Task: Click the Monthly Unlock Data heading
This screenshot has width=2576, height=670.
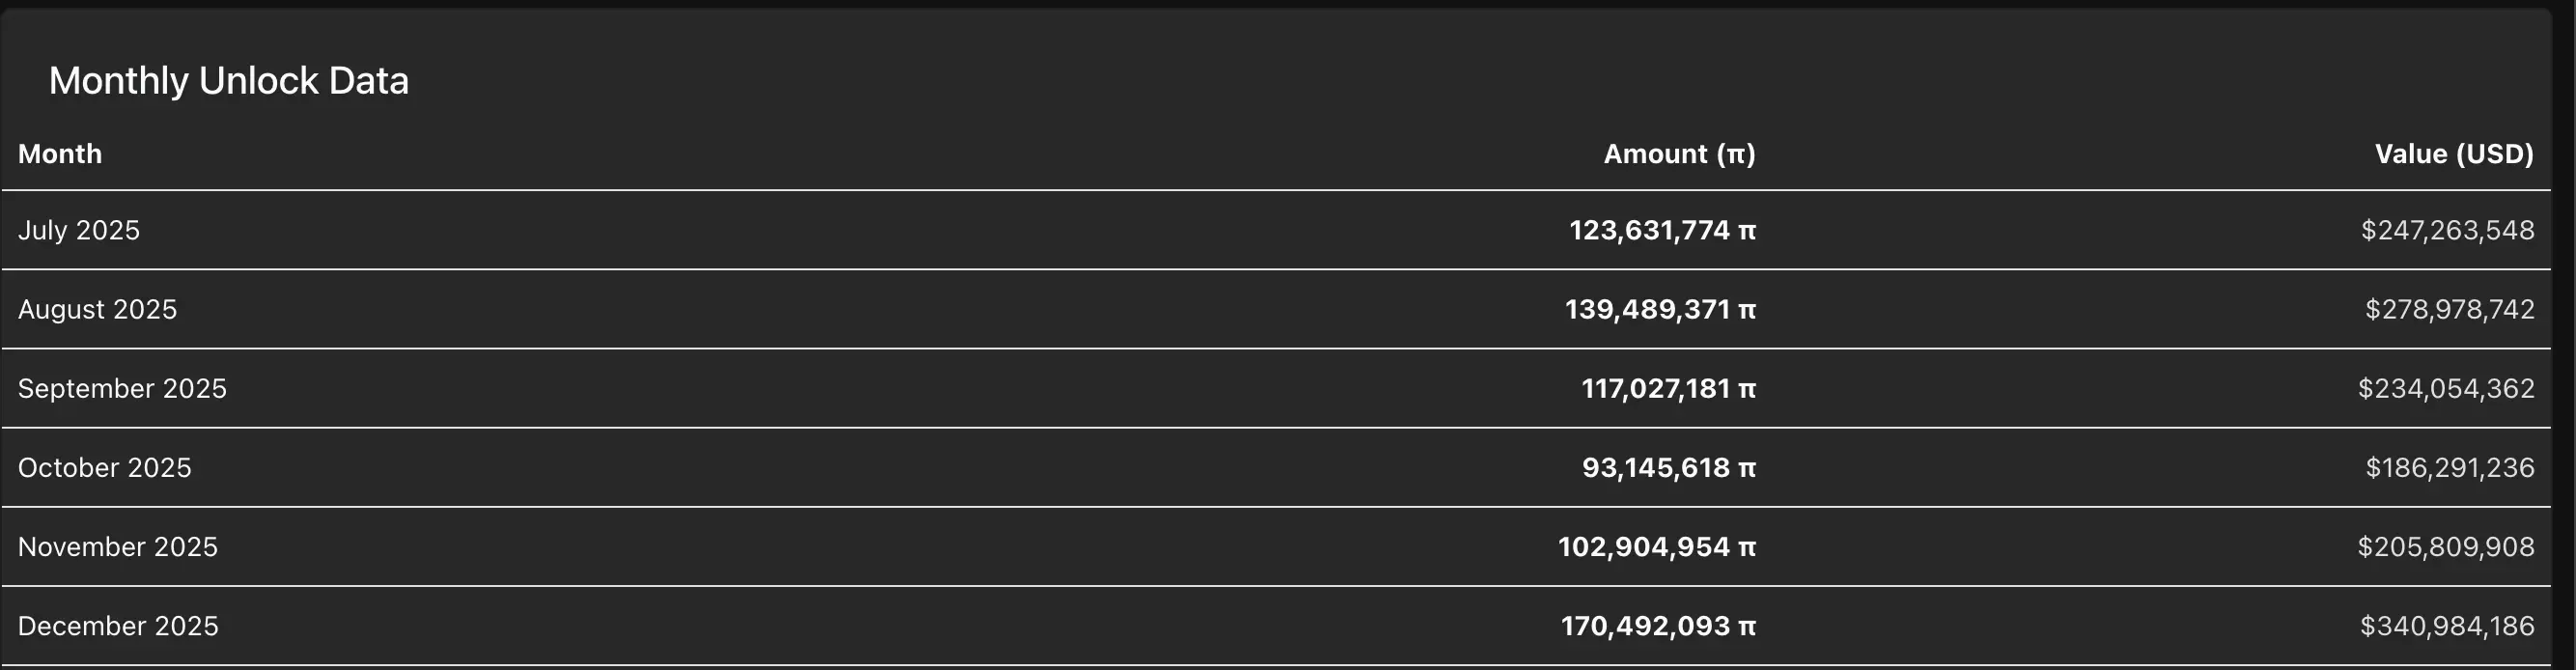Action: coord(229,80)
